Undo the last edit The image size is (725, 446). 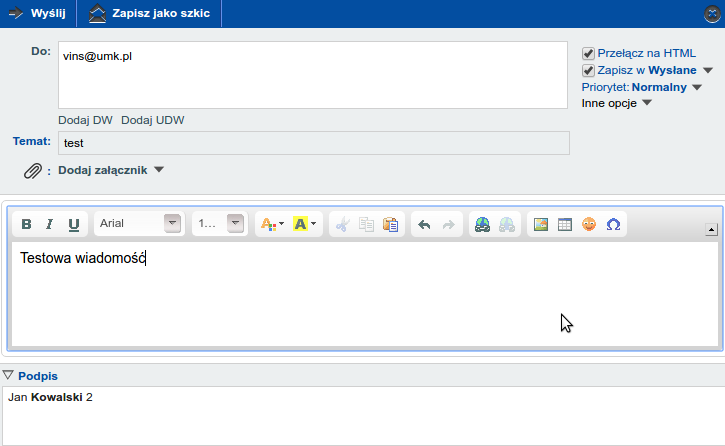point(424,225)
